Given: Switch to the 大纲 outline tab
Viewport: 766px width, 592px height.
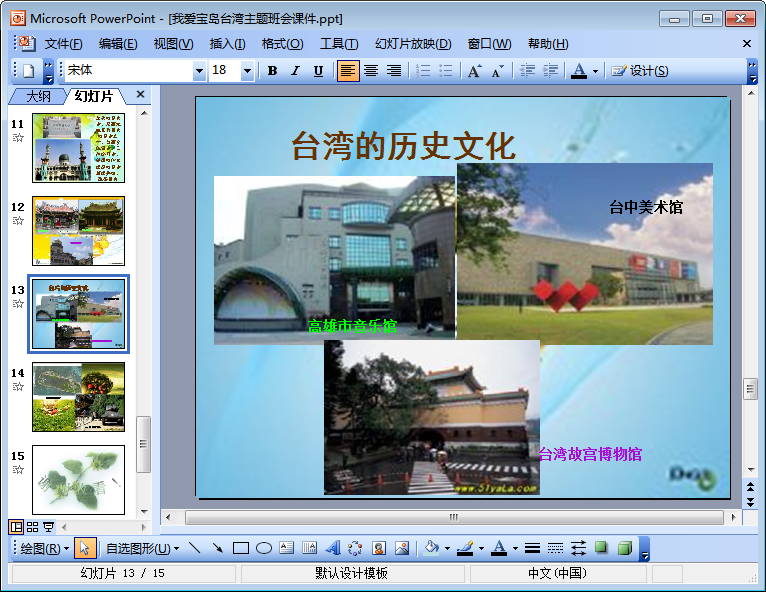Looking at the screenshot, I should [38, 96].
